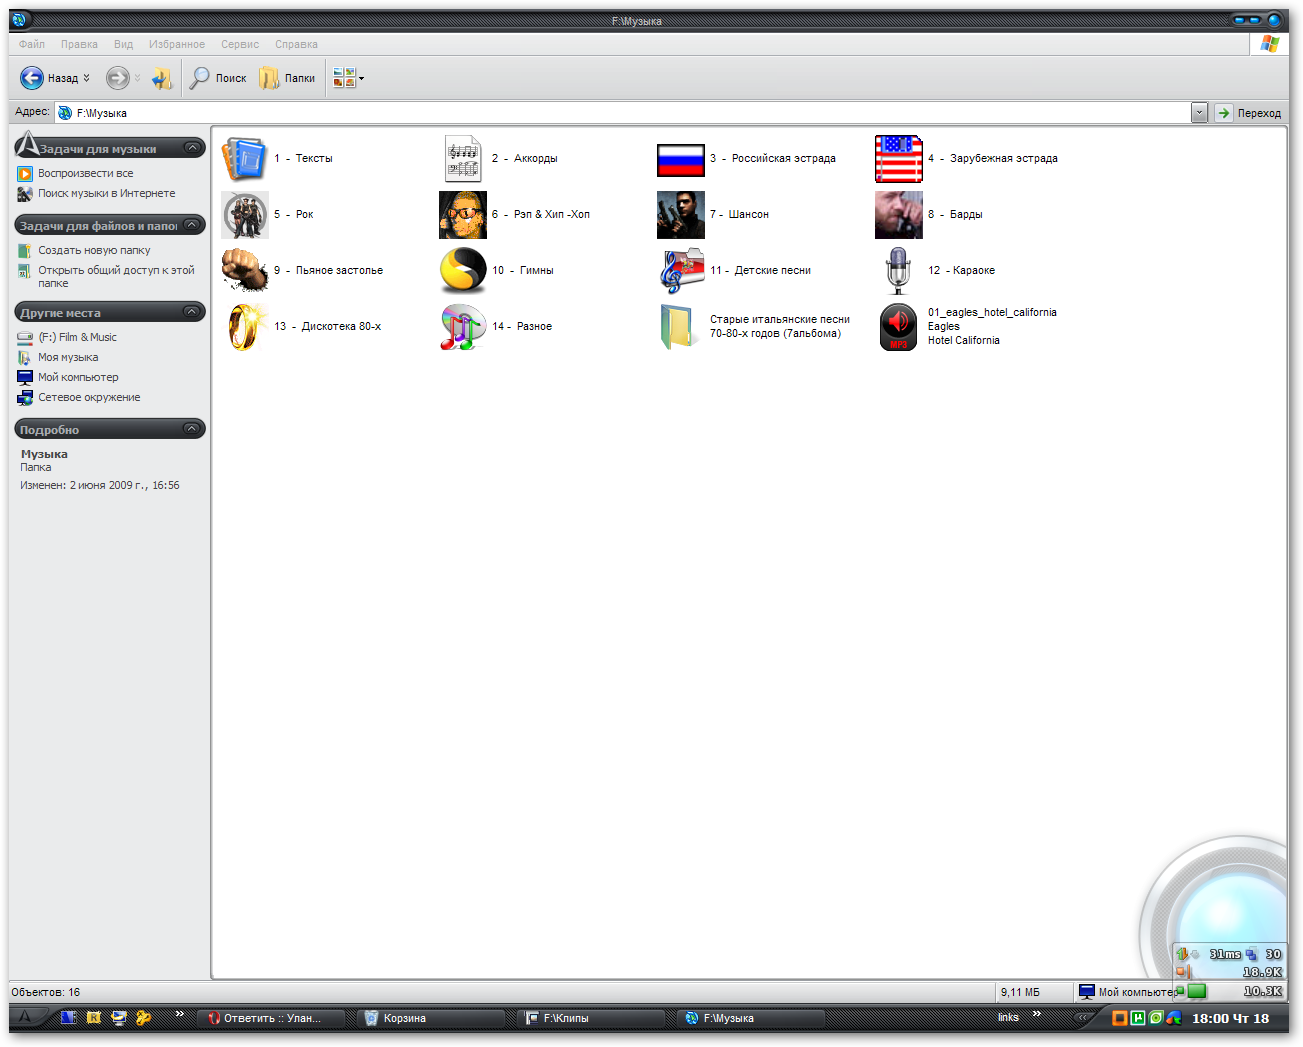Open the "Караоке" microphone folder
This screenshot has height=1047, width=1303.
tap(898, 270)
